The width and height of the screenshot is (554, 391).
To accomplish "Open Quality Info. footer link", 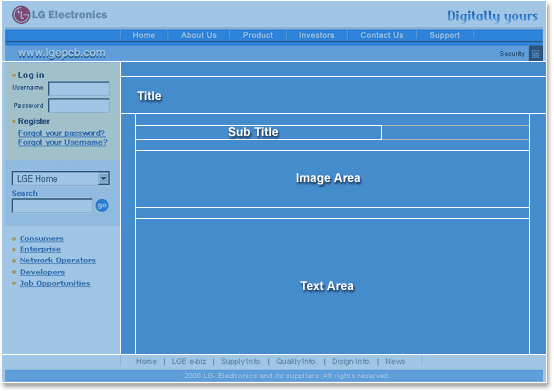I will click(x=297, y=361).
